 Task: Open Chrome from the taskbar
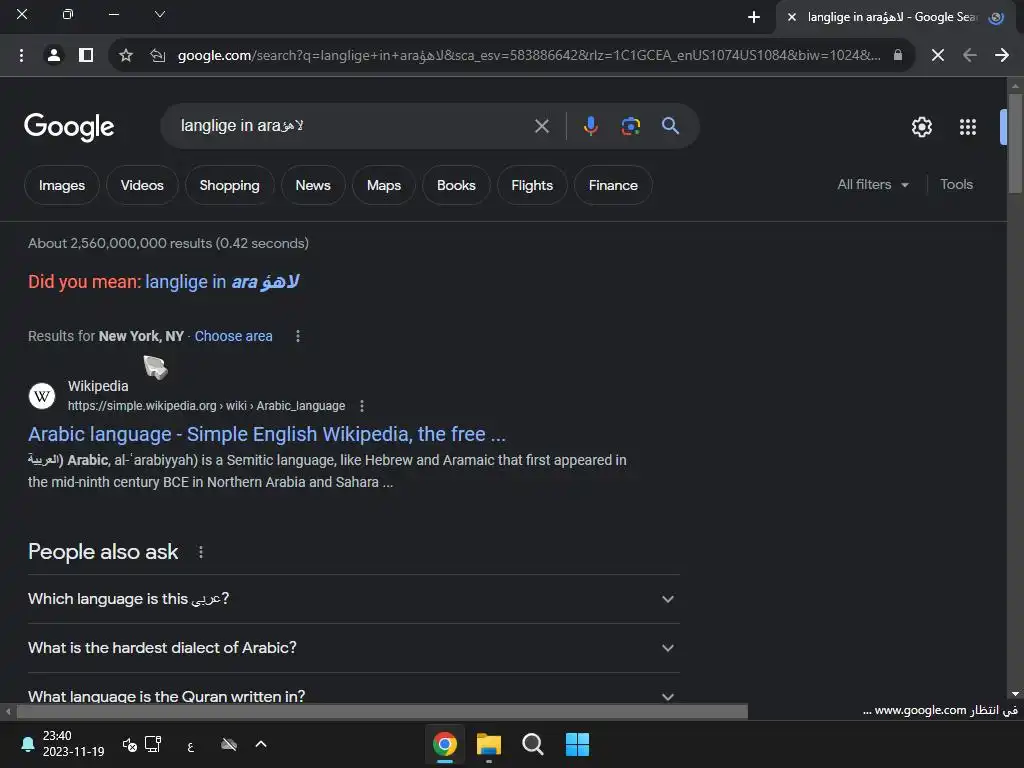445,744
